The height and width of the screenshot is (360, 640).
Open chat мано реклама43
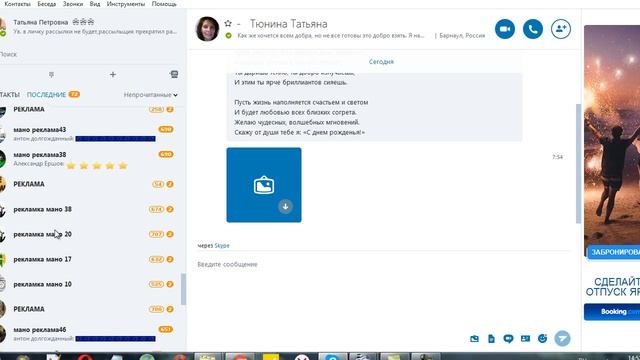(92, 134)
